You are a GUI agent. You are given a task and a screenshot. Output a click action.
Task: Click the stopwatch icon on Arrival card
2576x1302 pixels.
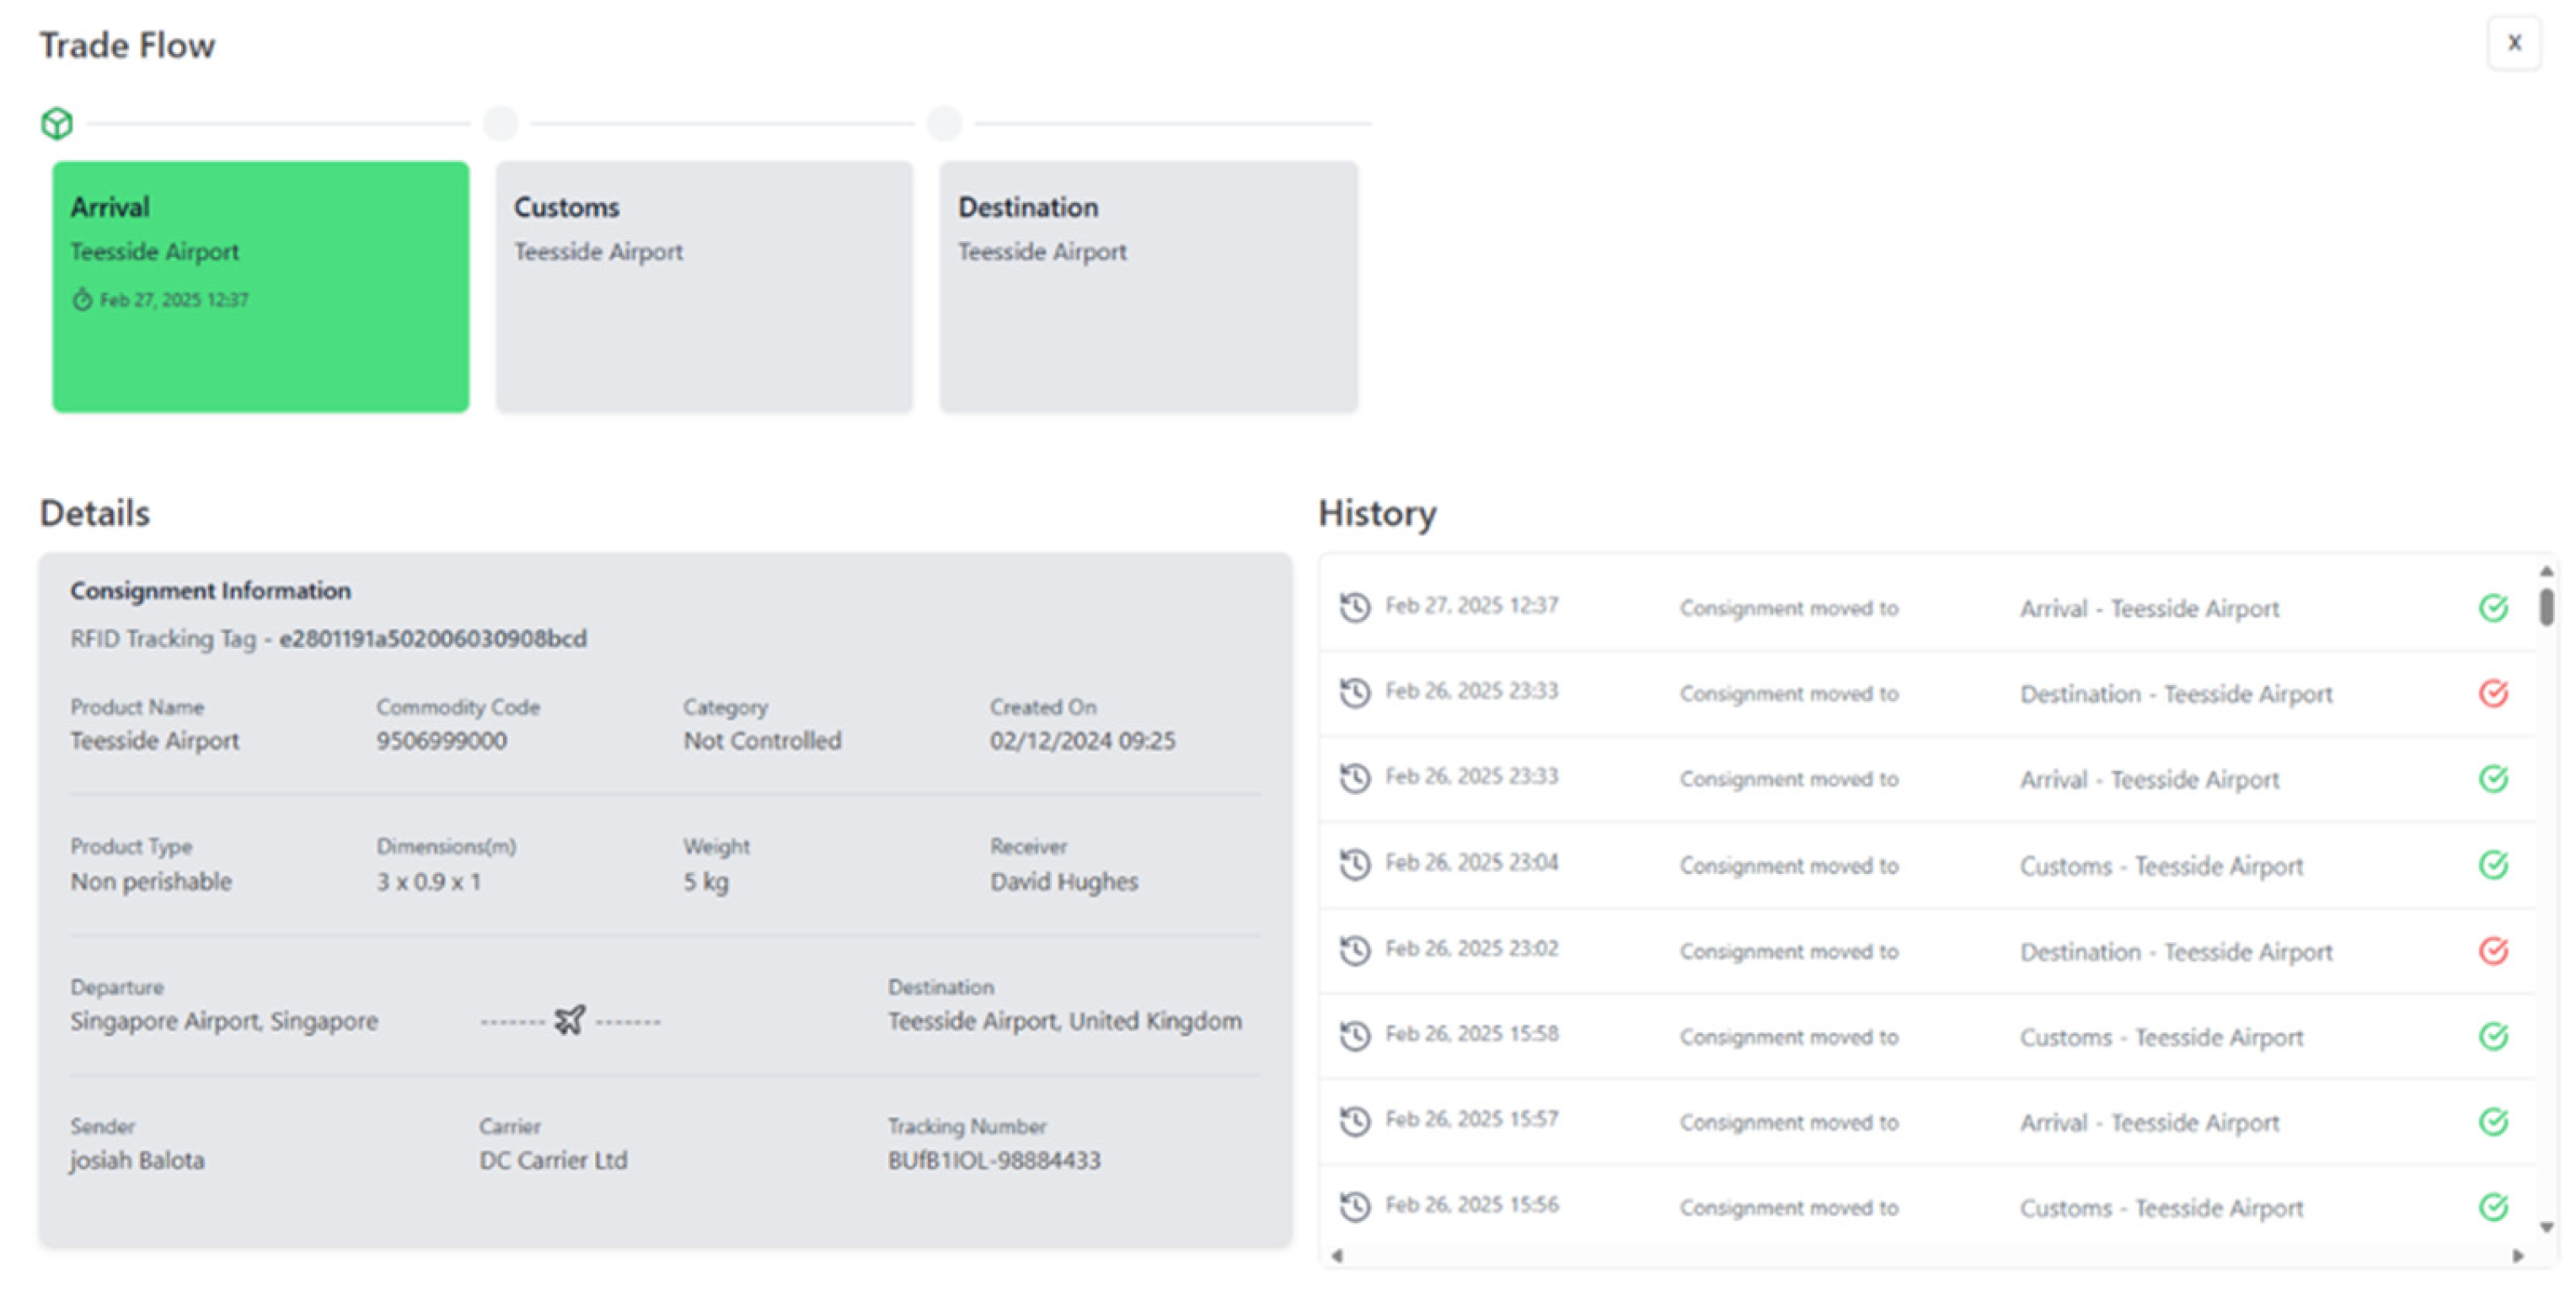click(82, 299)
